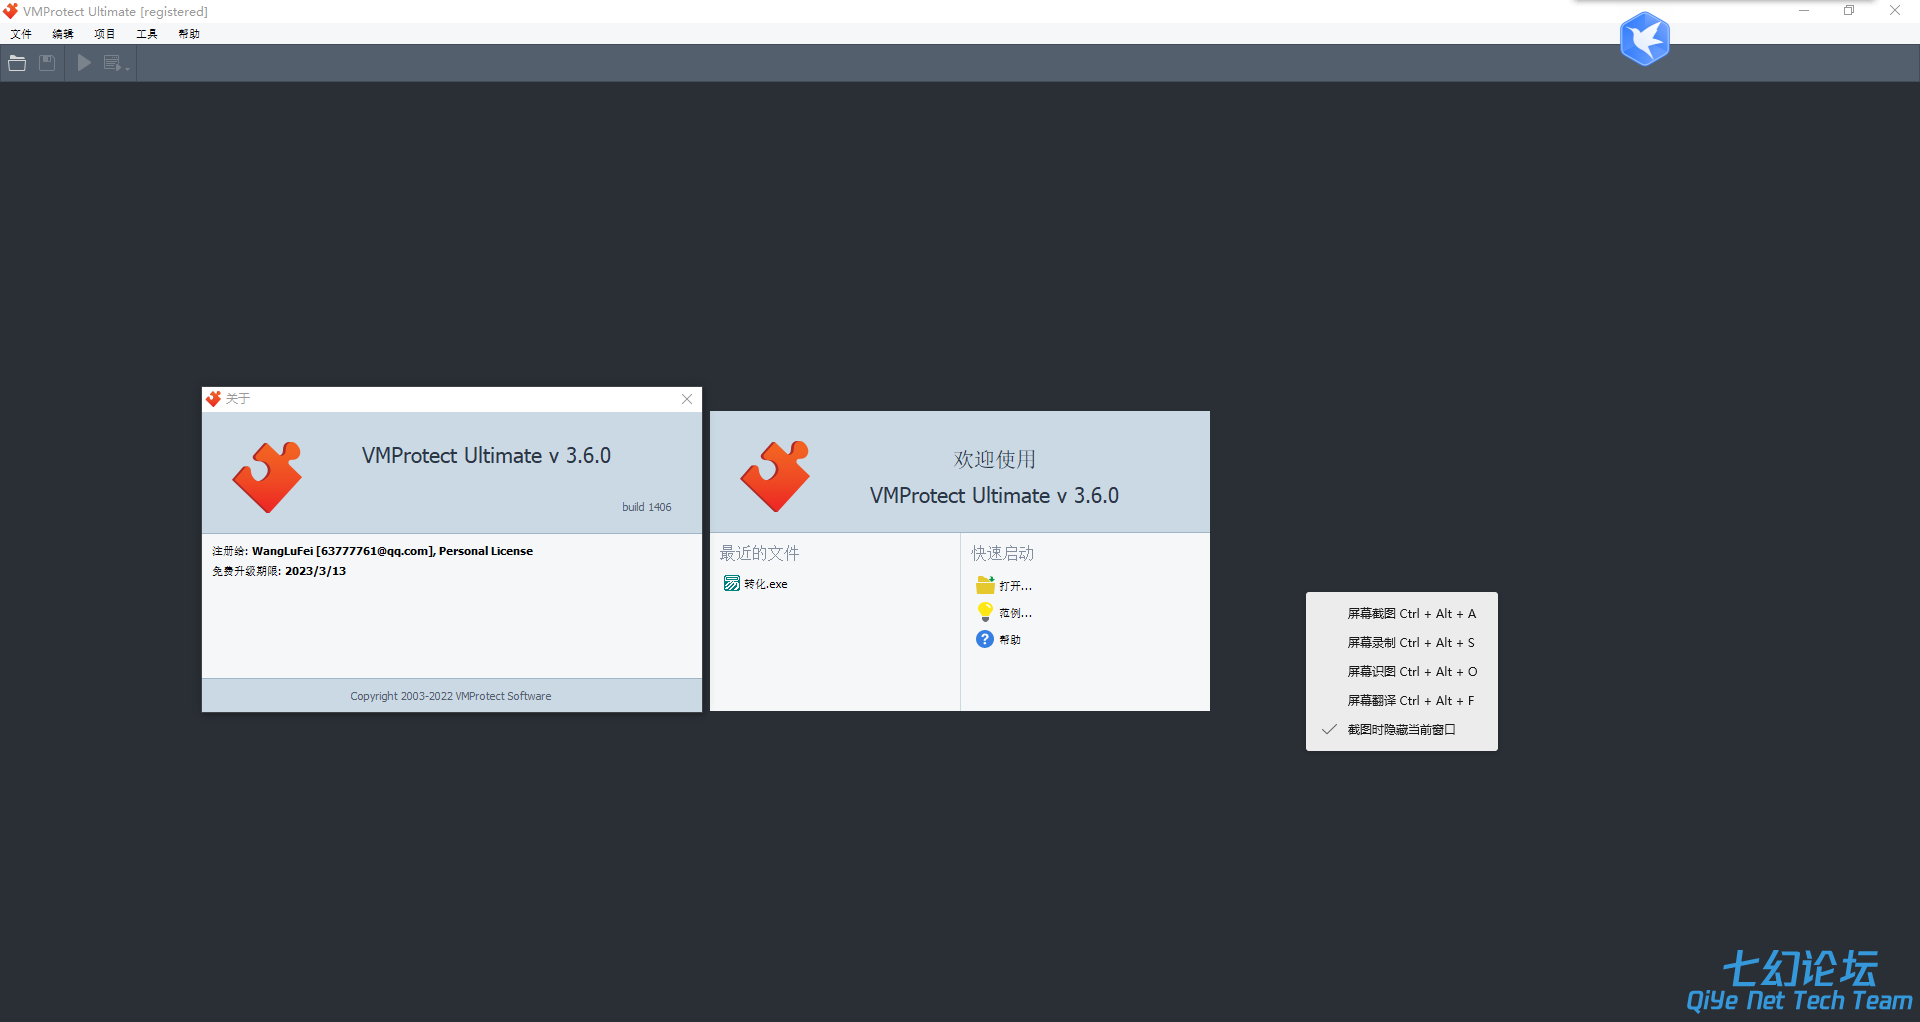Click the blue bird hexagon floating icon

coord(1645,39)
